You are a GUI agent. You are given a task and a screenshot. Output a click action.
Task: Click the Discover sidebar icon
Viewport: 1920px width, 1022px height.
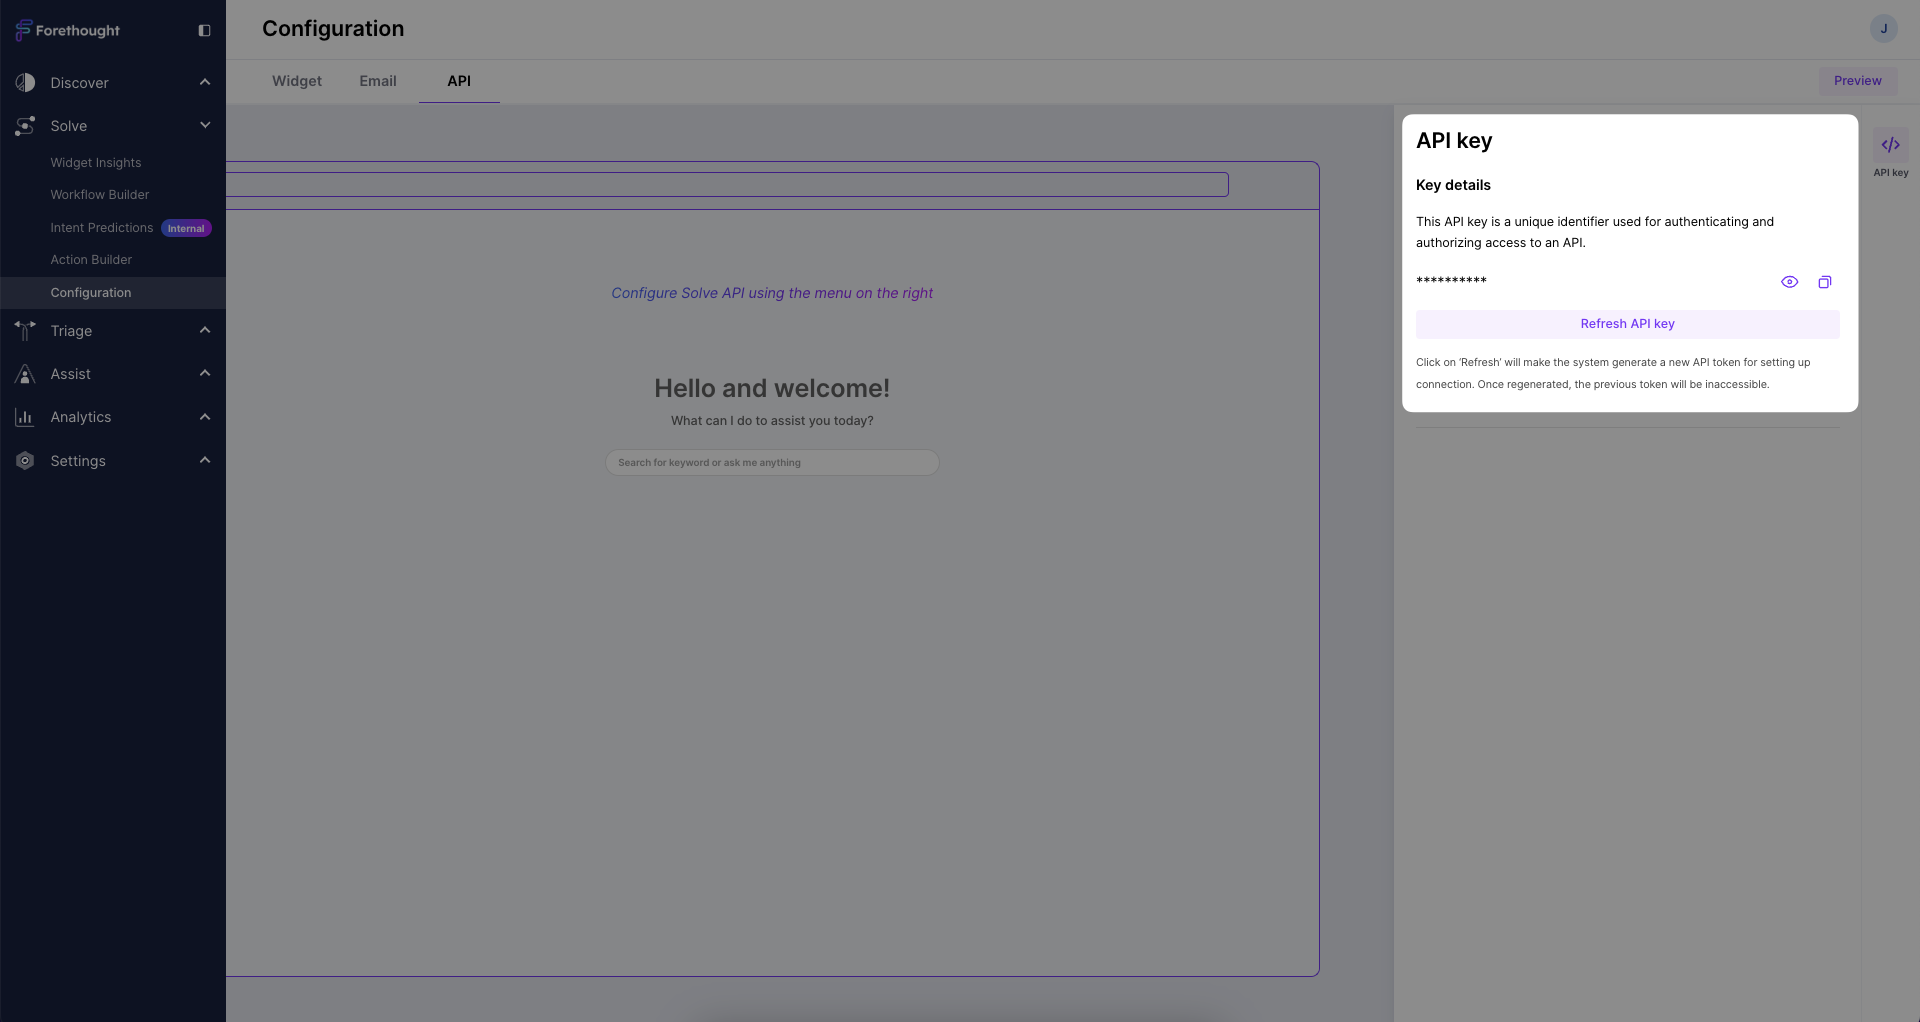(25, 82)
